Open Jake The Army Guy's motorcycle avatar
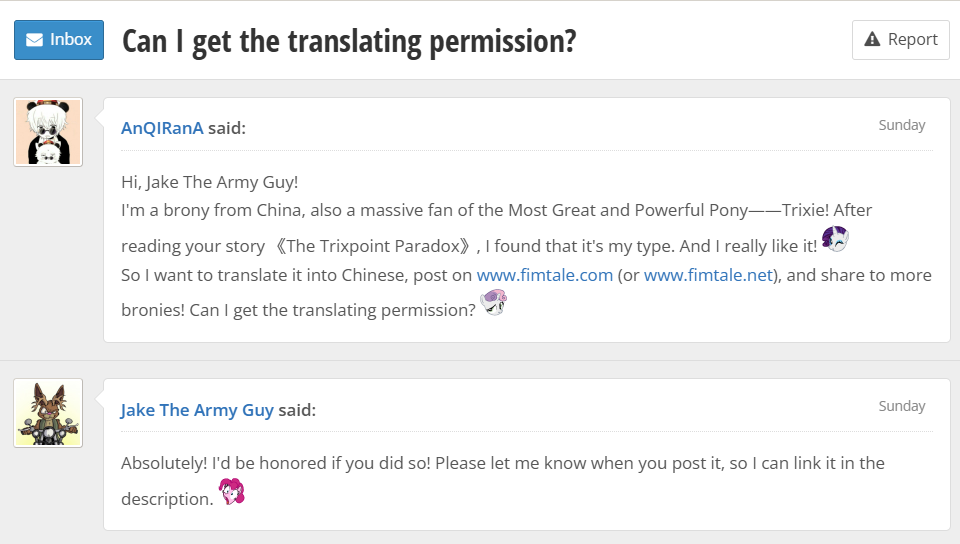Viewport: 960px width, 544px height. pos(48,413)
